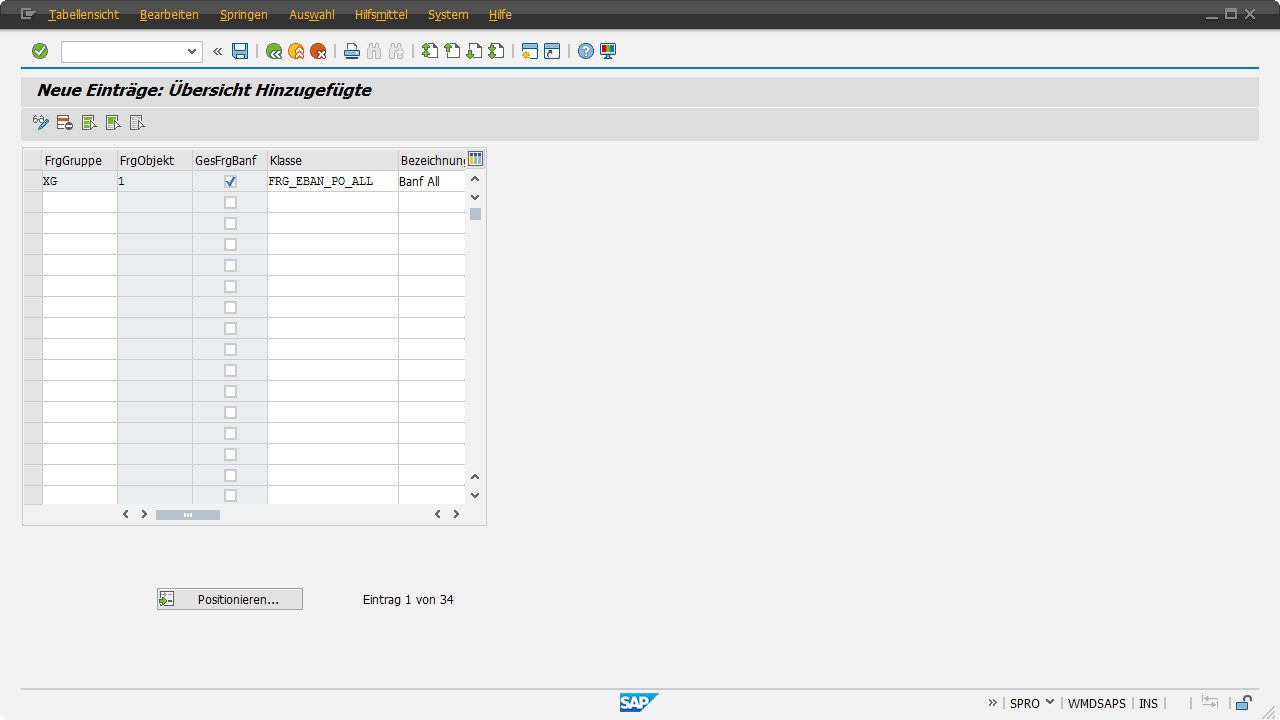
Task: Expand the SPRO transaction dropdown in status bar
Action: coord(1050,703)
